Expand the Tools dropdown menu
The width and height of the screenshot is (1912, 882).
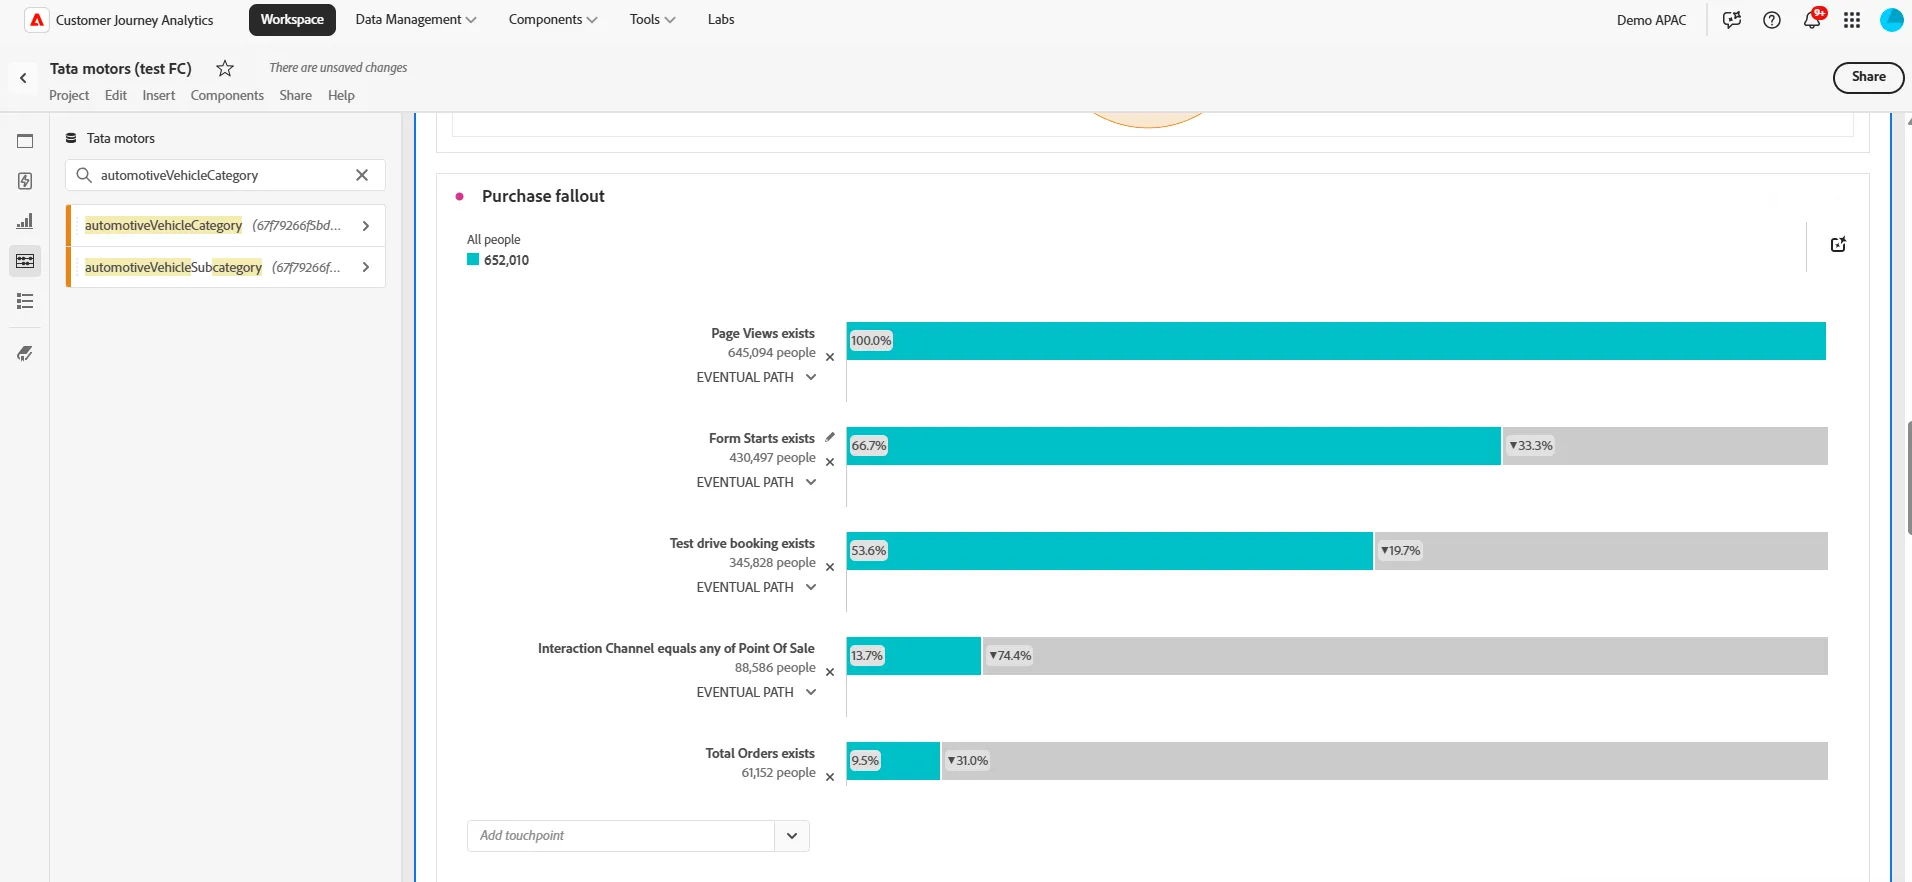(x=653, y=20)
